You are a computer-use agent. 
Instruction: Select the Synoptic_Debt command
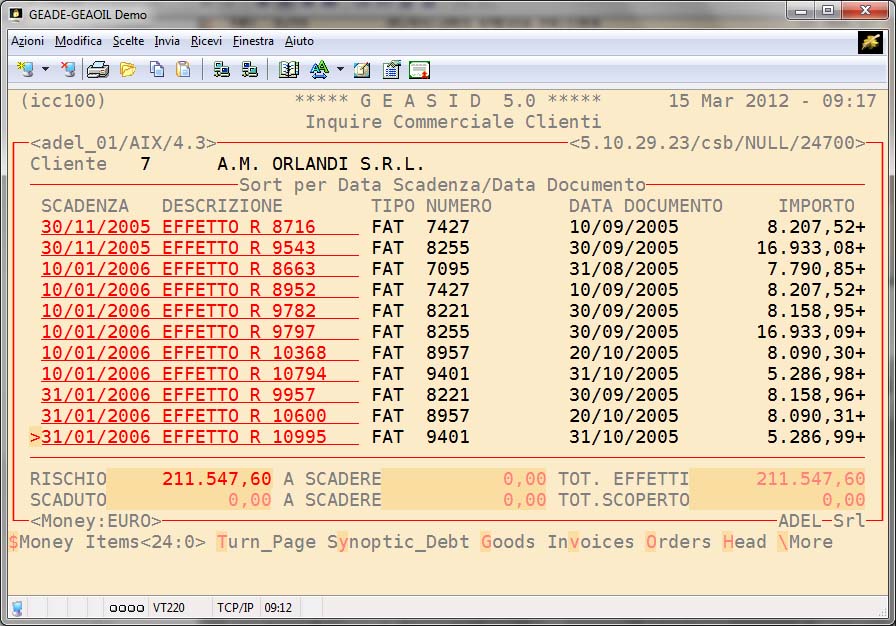point(398,542)
